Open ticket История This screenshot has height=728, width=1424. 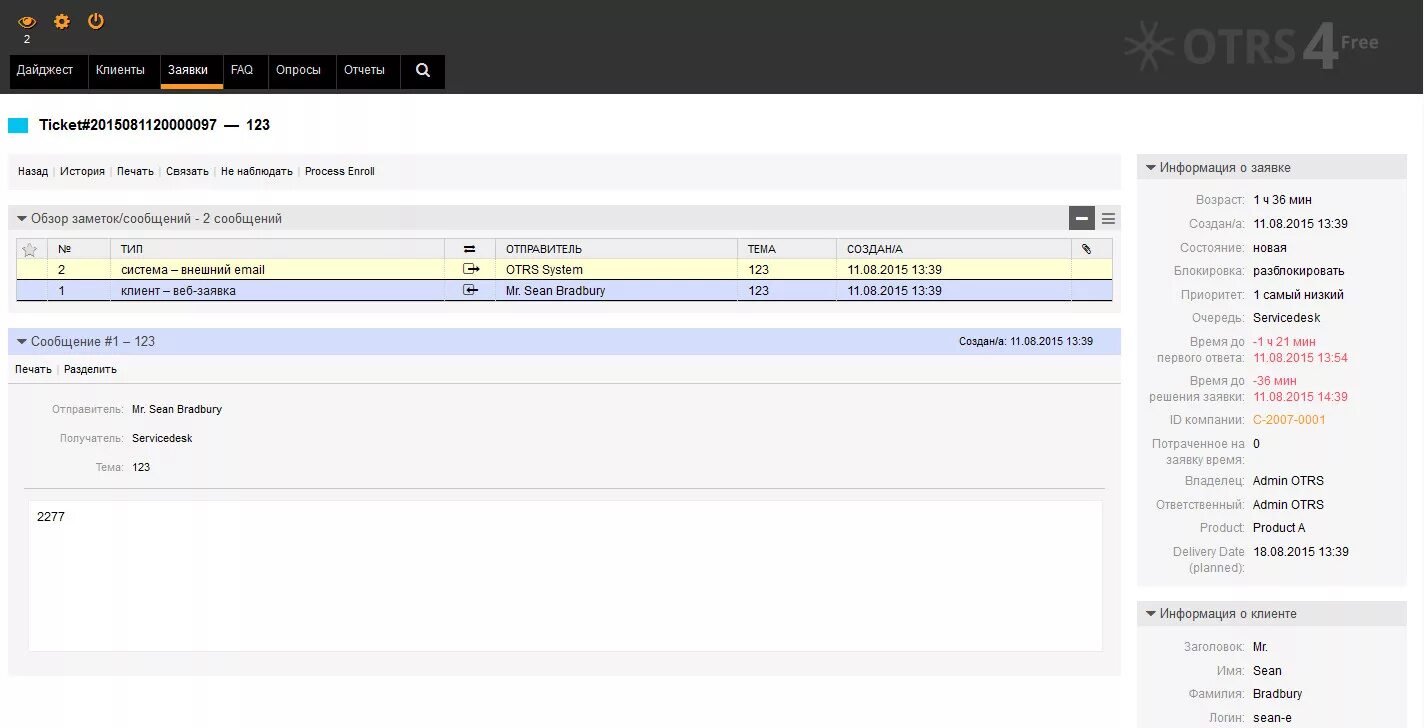82,172
